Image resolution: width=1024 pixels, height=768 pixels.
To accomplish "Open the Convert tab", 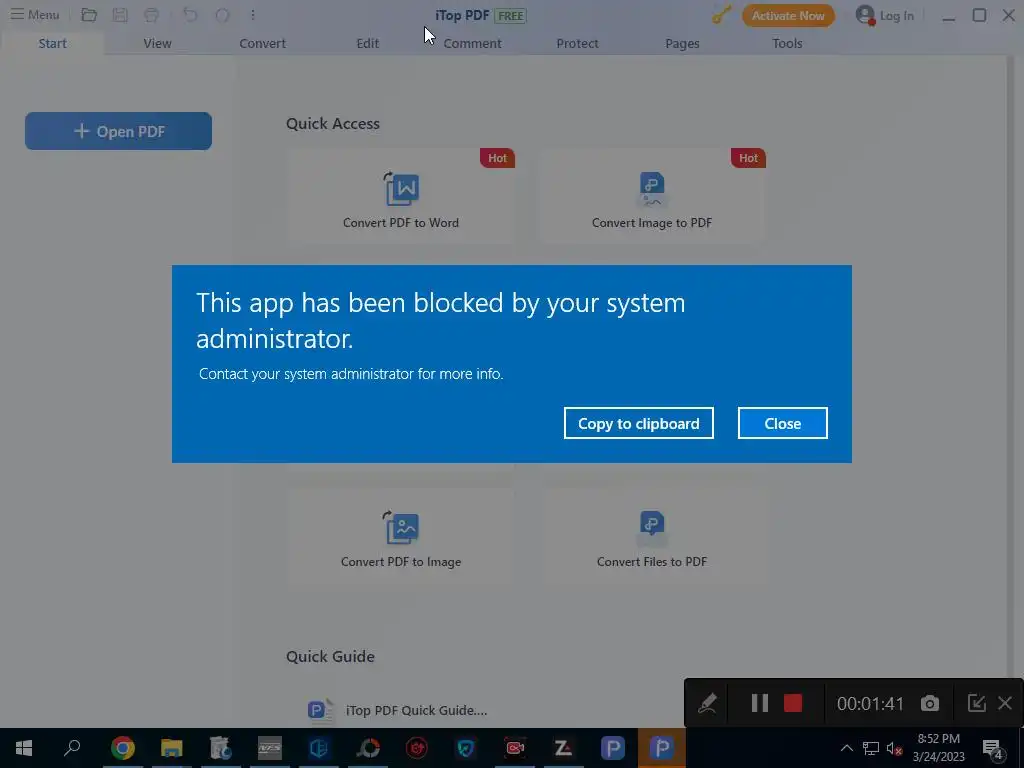I will tap(263, 43).
